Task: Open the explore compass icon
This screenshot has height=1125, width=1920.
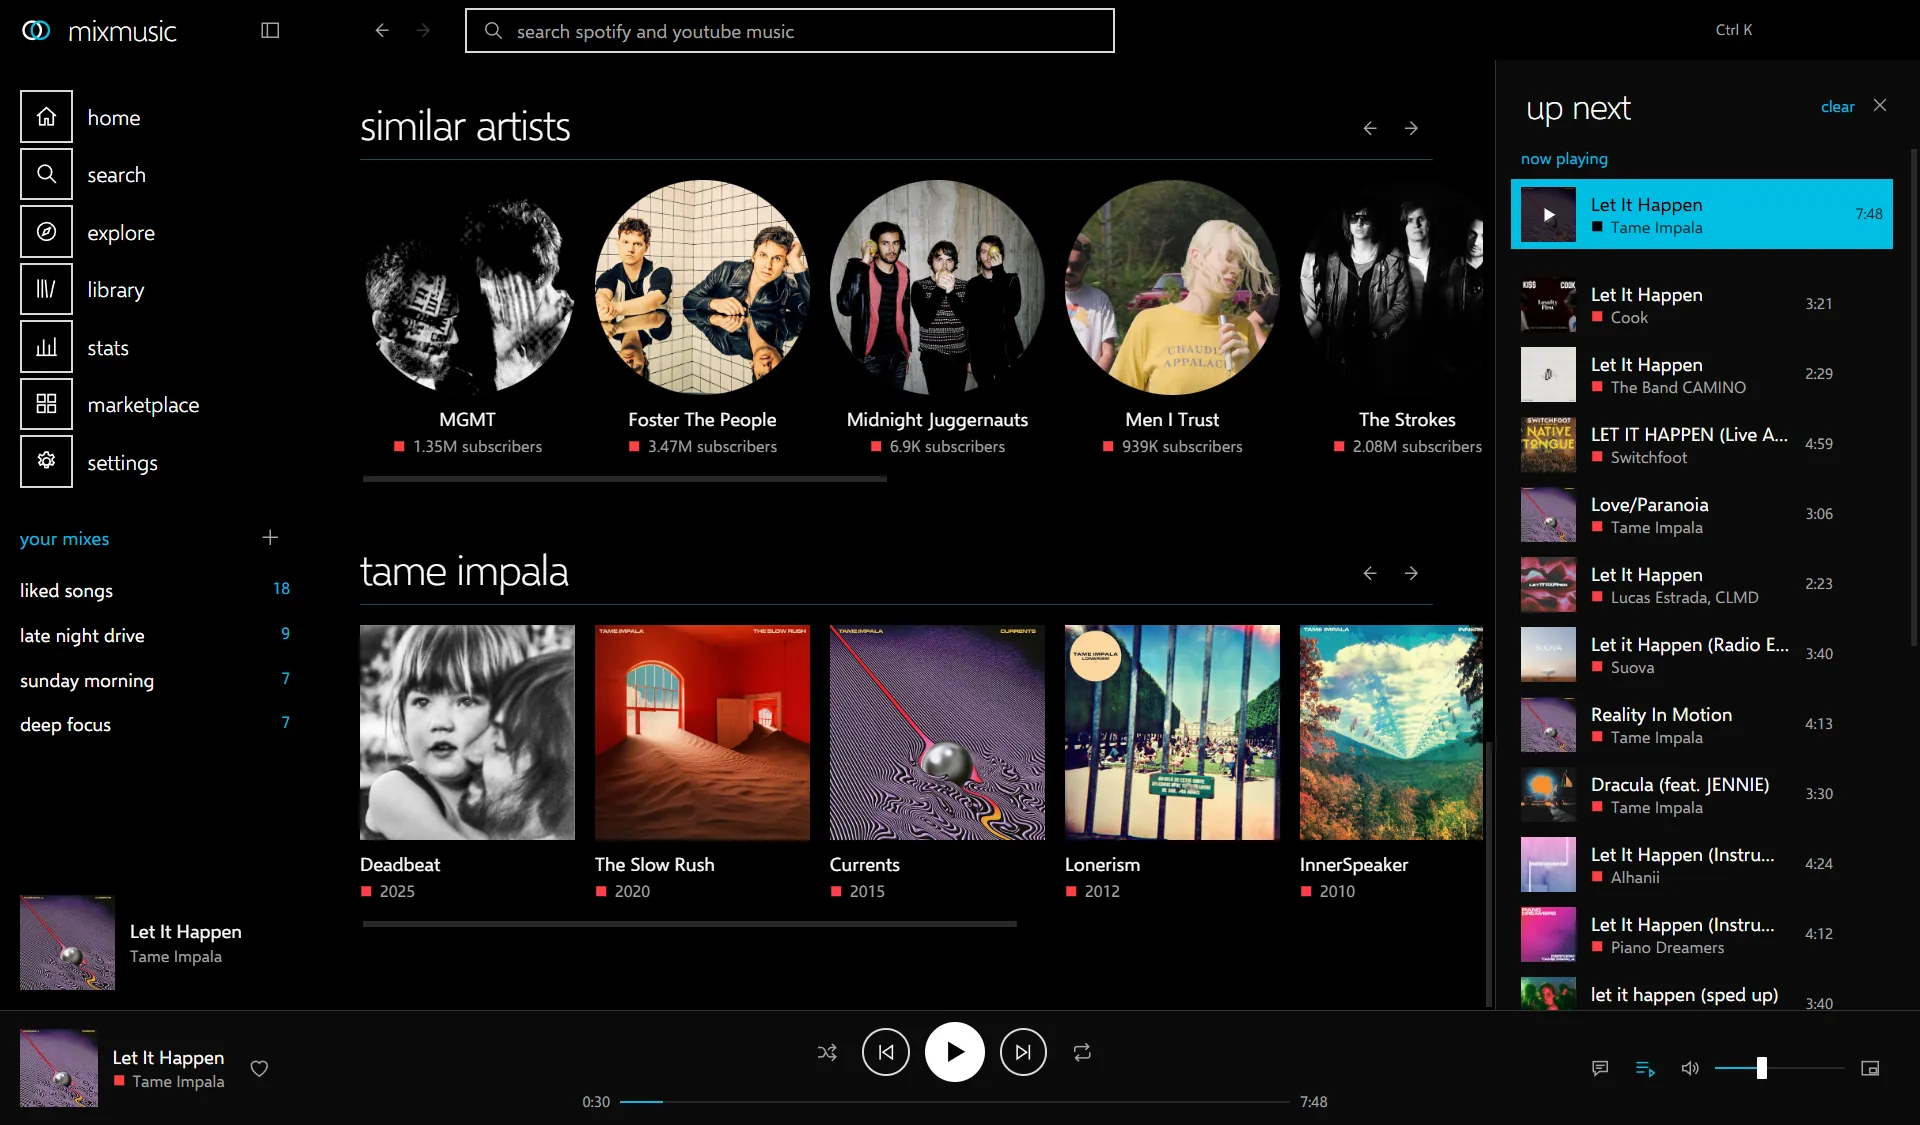Action: 46,232
